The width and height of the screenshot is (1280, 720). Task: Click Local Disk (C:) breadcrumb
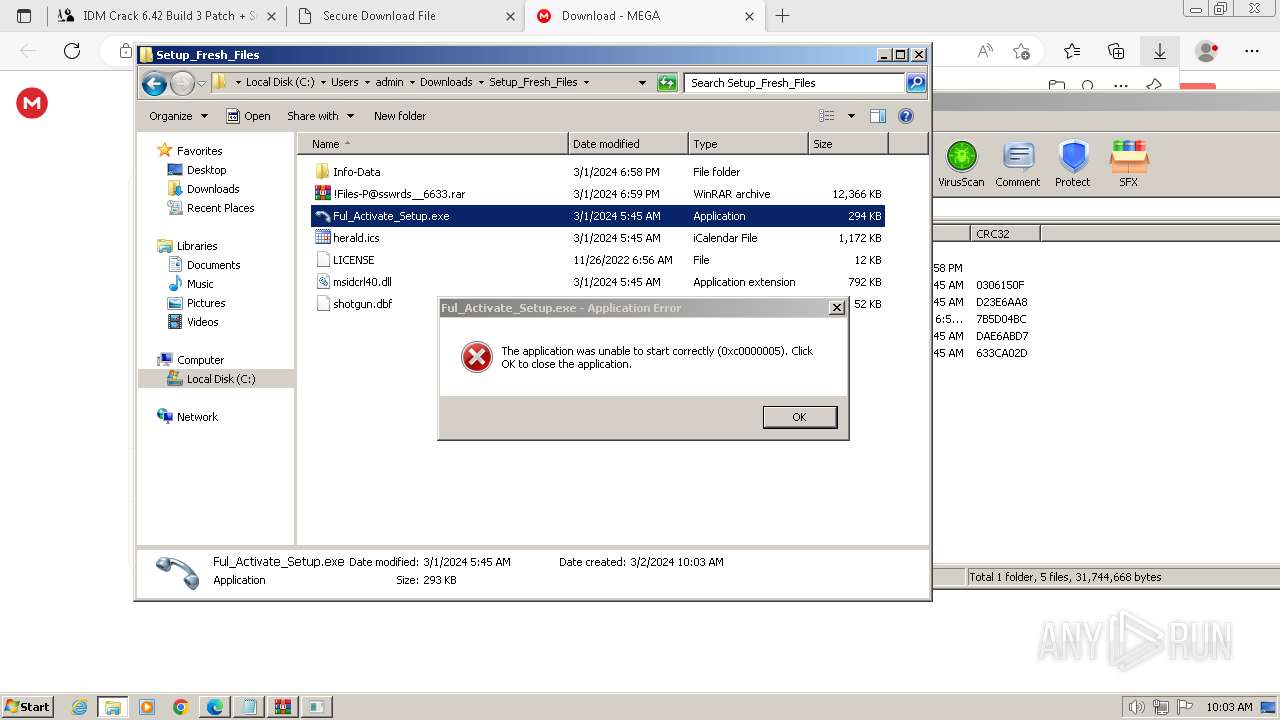click(x=280, y=82)
